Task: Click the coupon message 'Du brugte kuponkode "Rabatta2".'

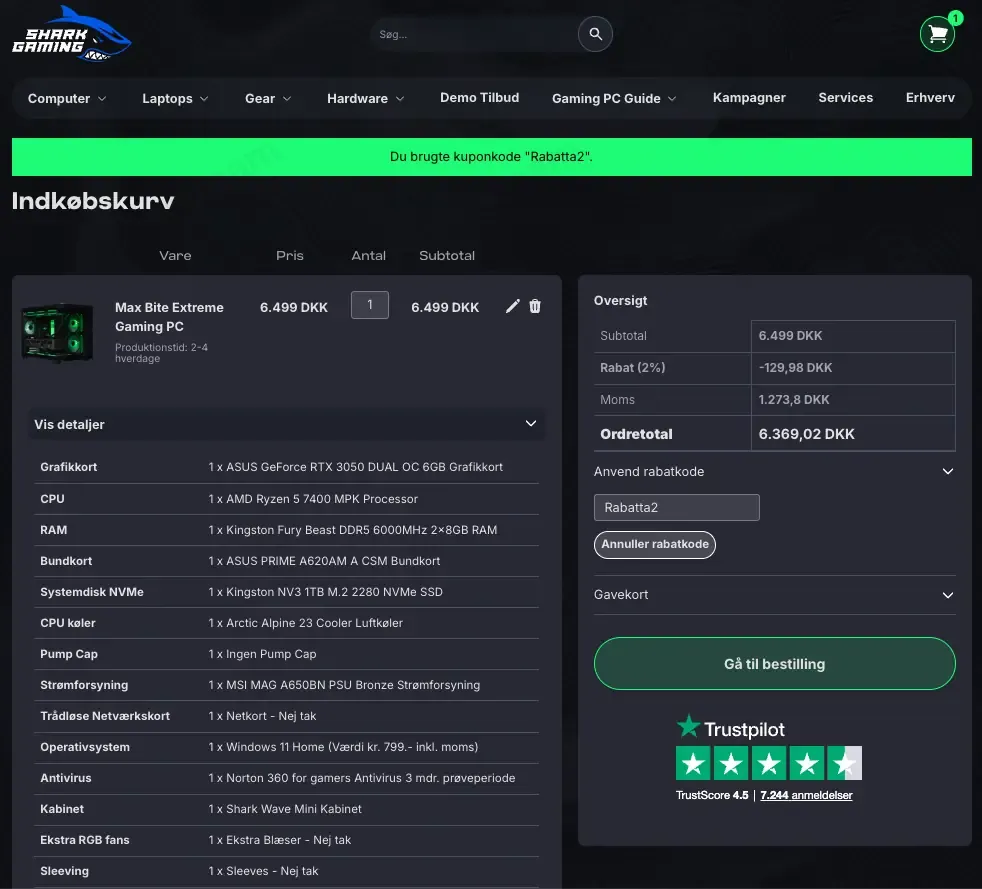Action: pyautogui.click(x=491, y=157)
